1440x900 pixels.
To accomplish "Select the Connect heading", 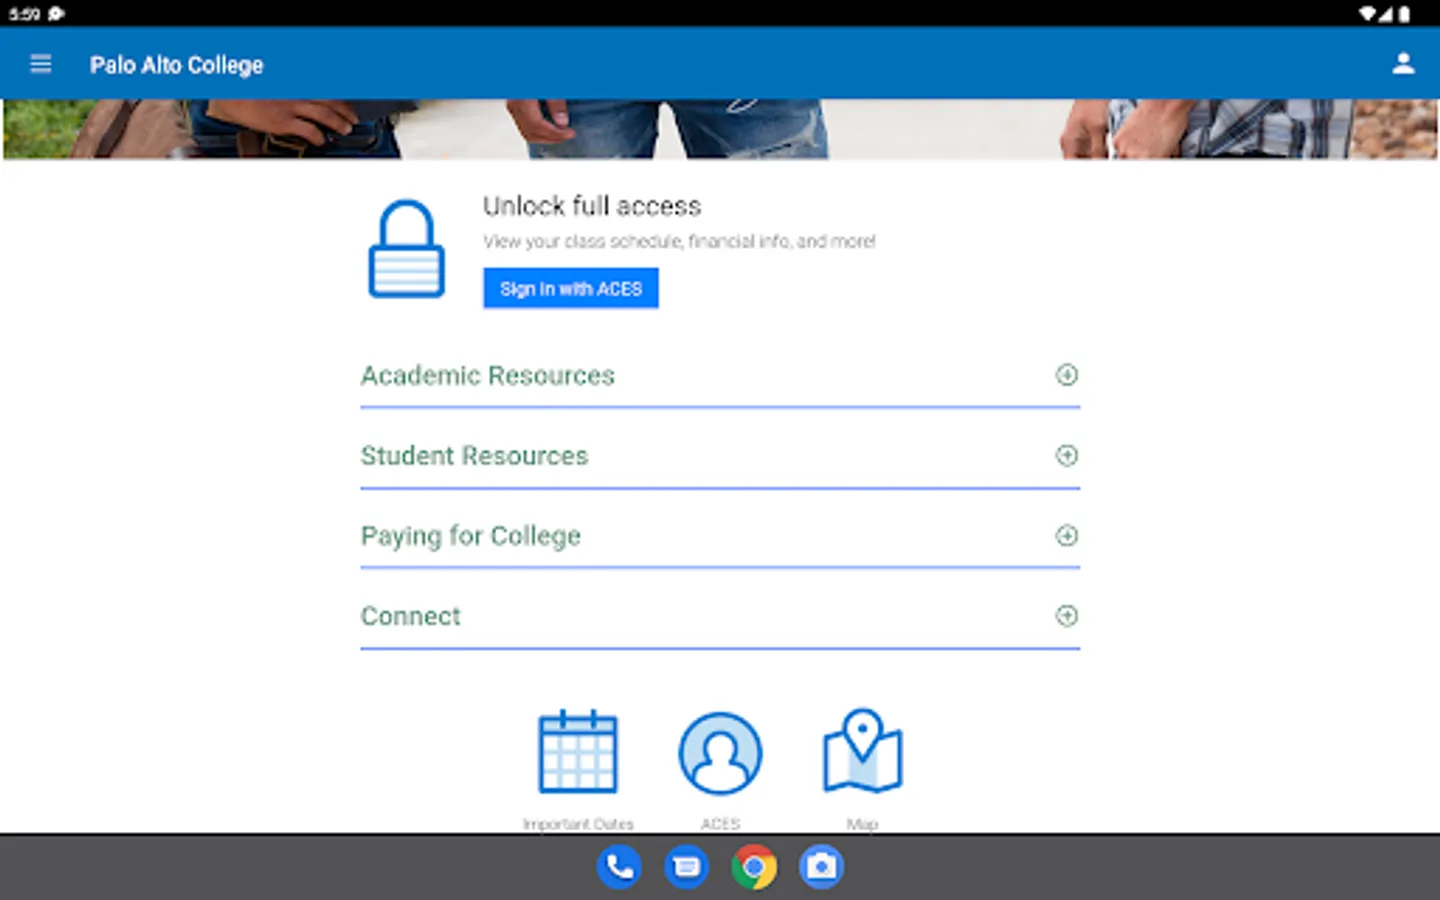I will click(x=411, y=616).
